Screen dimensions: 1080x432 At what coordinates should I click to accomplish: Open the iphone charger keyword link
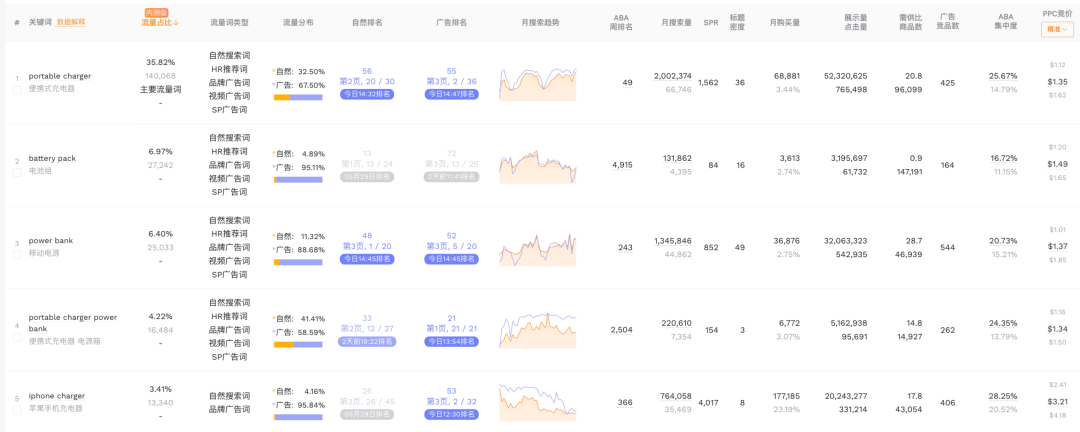(56, 396)
